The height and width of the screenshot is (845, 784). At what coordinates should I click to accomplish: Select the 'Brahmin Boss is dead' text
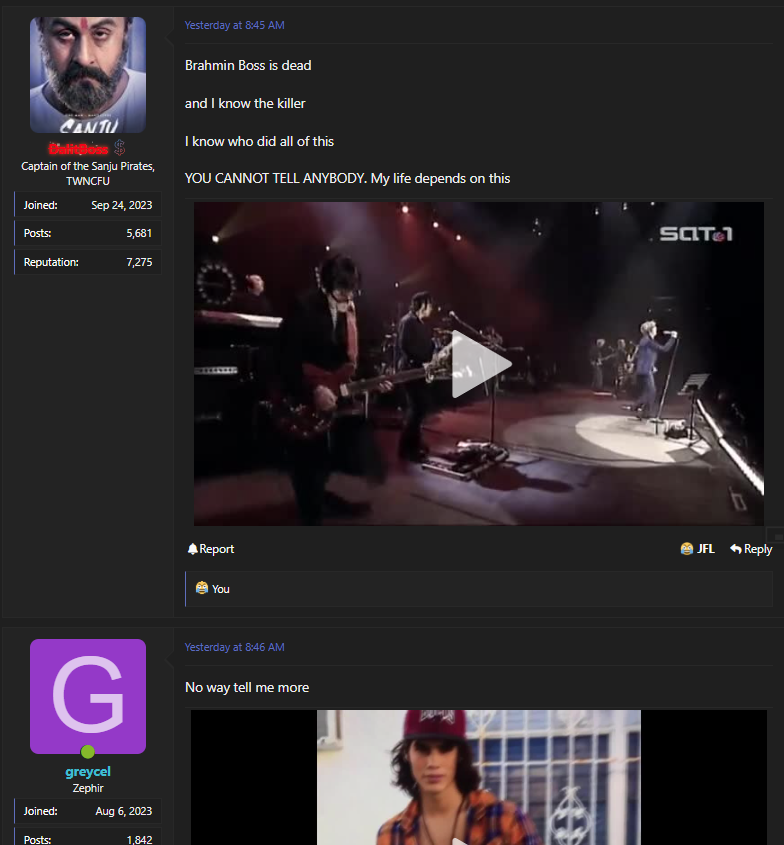[248, 66]
